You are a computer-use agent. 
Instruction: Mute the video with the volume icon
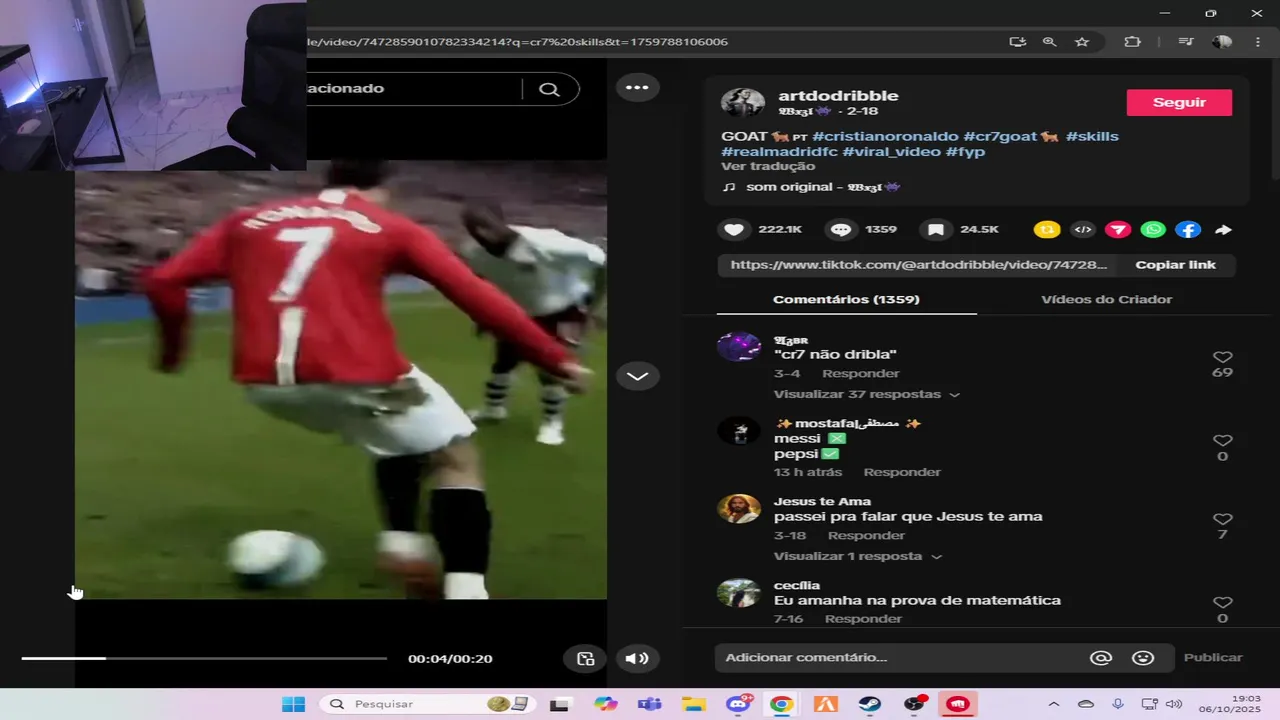[x=637, y=658]
